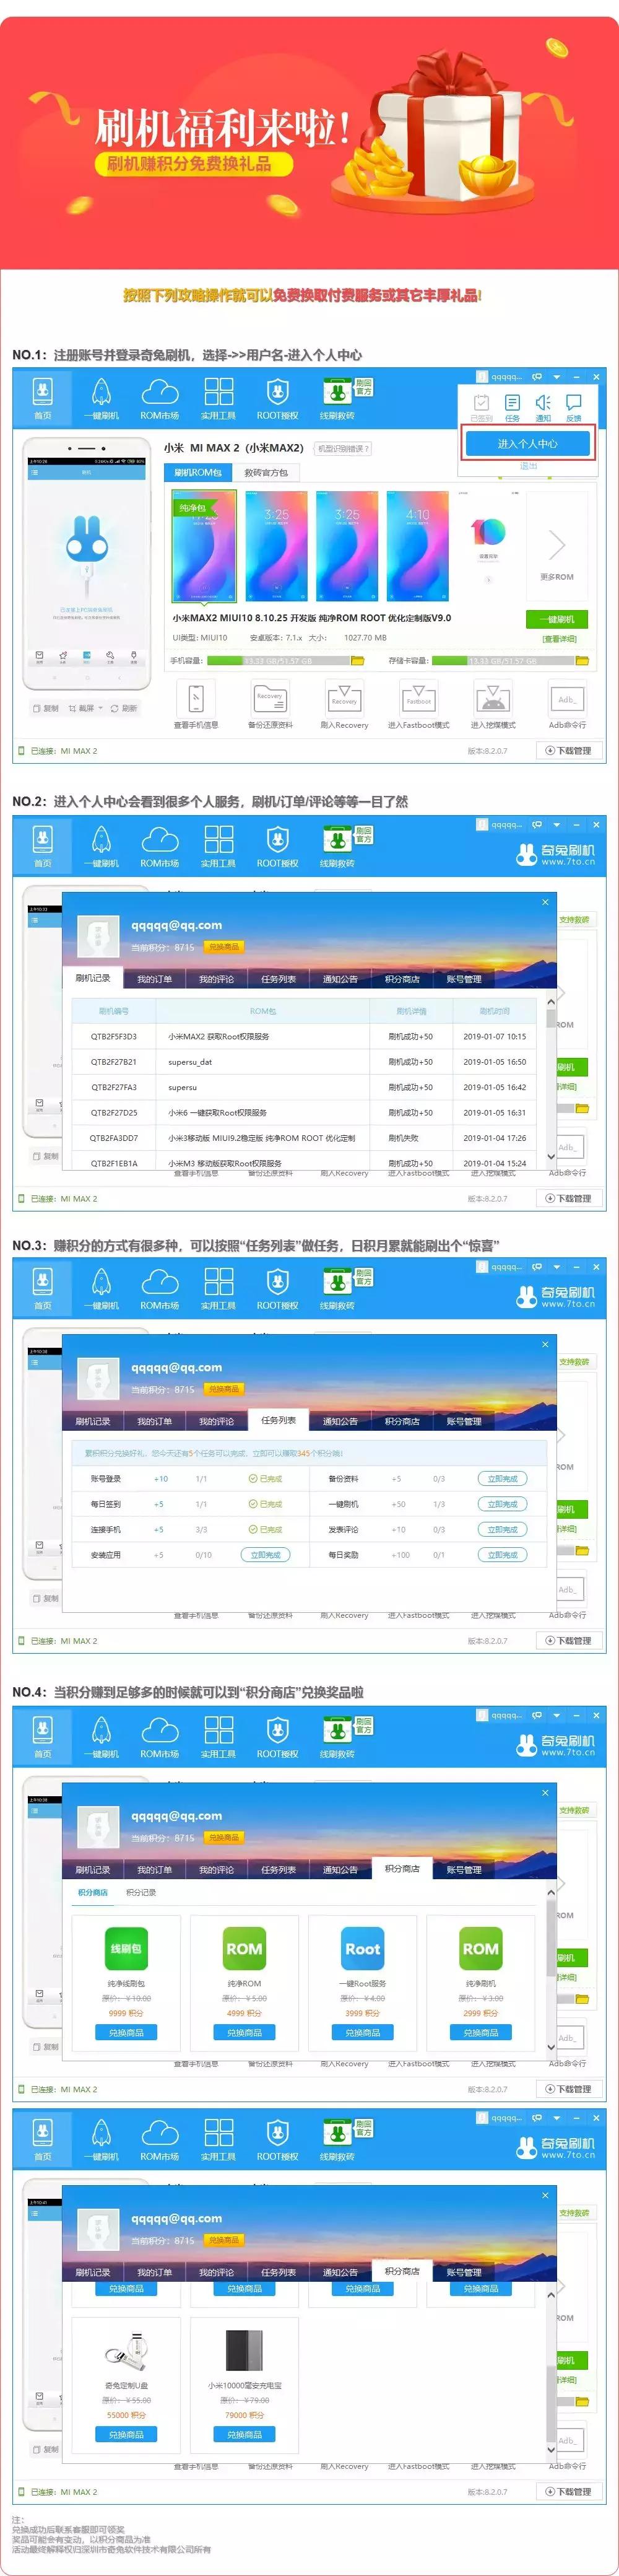In NO.2 screenshot, click the records list scrollbar

pos(551,1080)
